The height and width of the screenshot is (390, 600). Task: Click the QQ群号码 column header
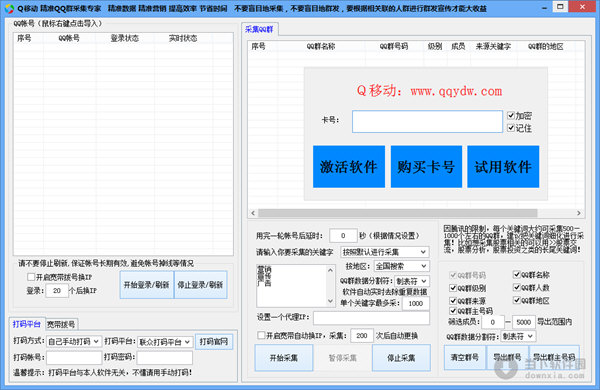click(x=394, y=46)
